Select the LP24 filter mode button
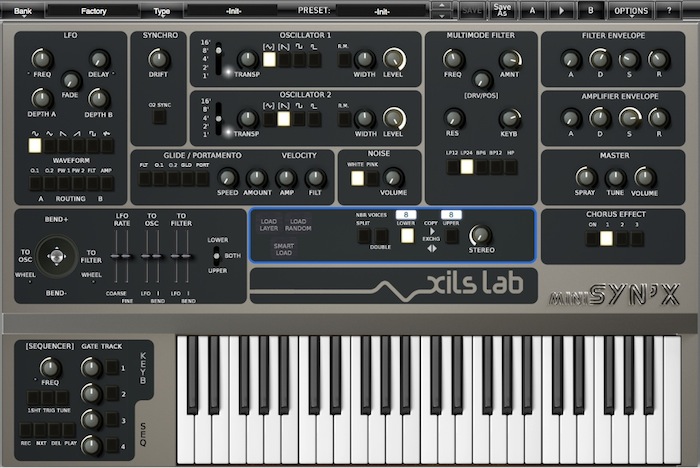700x468 pixels. [467, 167]
